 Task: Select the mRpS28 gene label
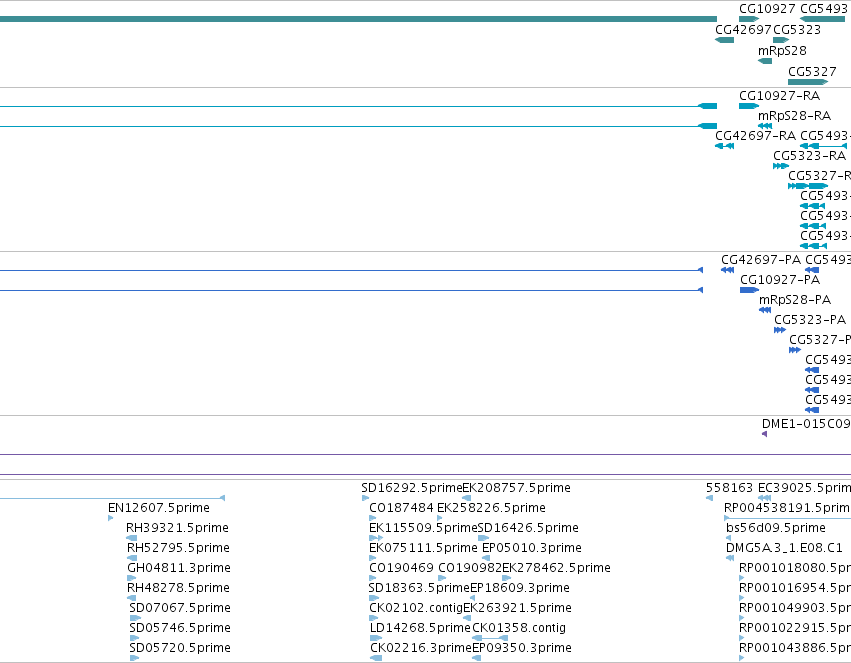coord(782,51)
